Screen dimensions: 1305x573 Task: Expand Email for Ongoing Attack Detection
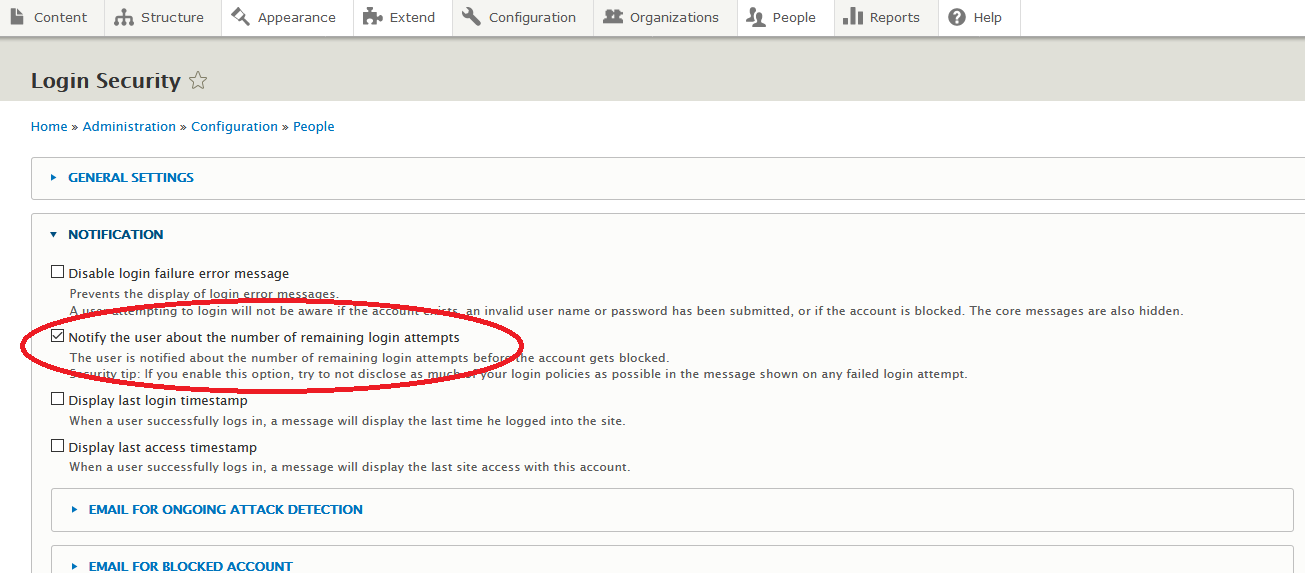tap(226, 509)
